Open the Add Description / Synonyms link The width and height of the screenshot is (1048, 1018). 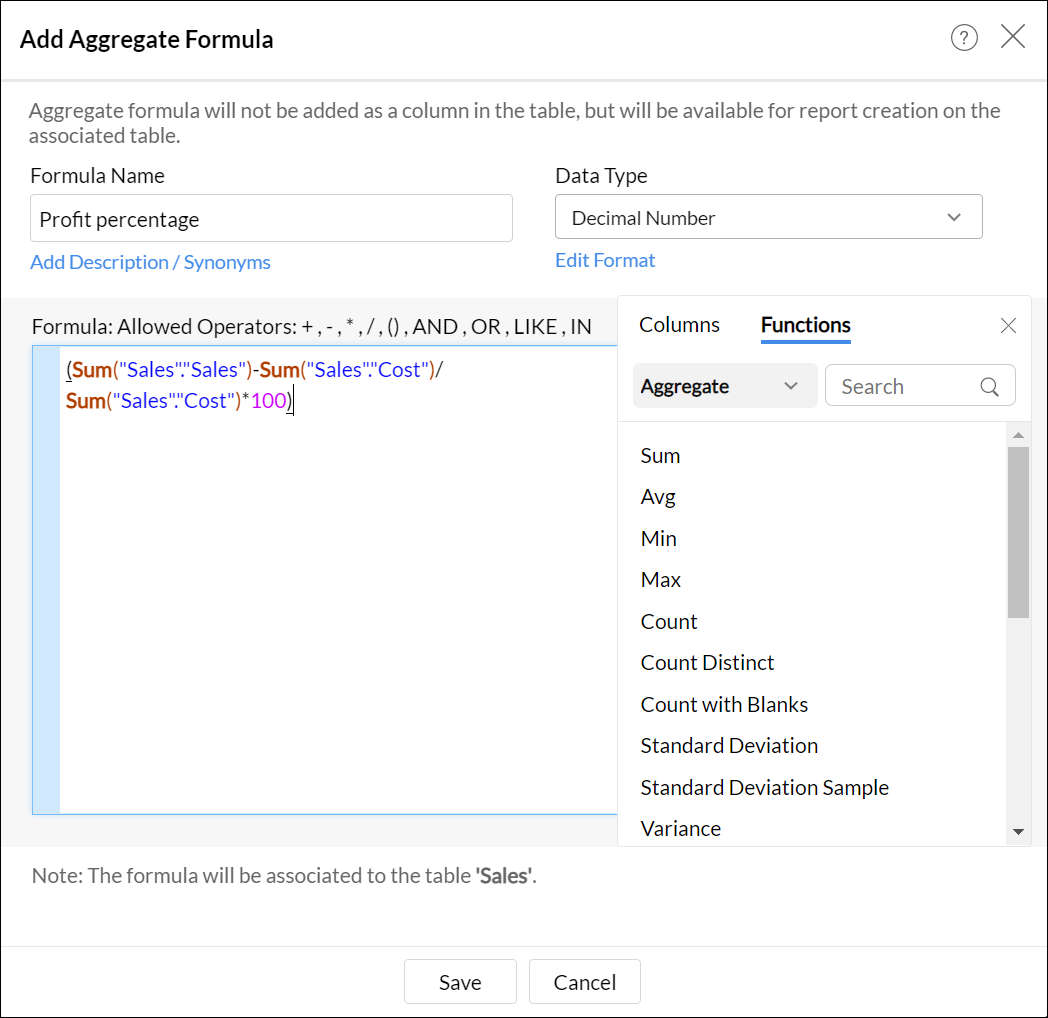pyautogui.click(x=150, y=262)
